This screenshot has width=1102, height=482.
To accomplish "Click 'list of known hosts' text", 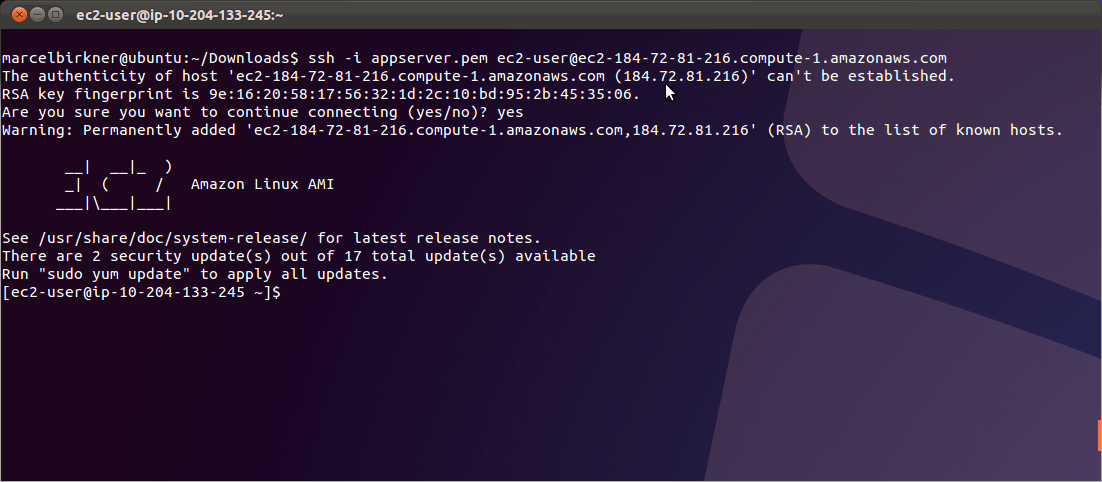I will coord(978,130).
